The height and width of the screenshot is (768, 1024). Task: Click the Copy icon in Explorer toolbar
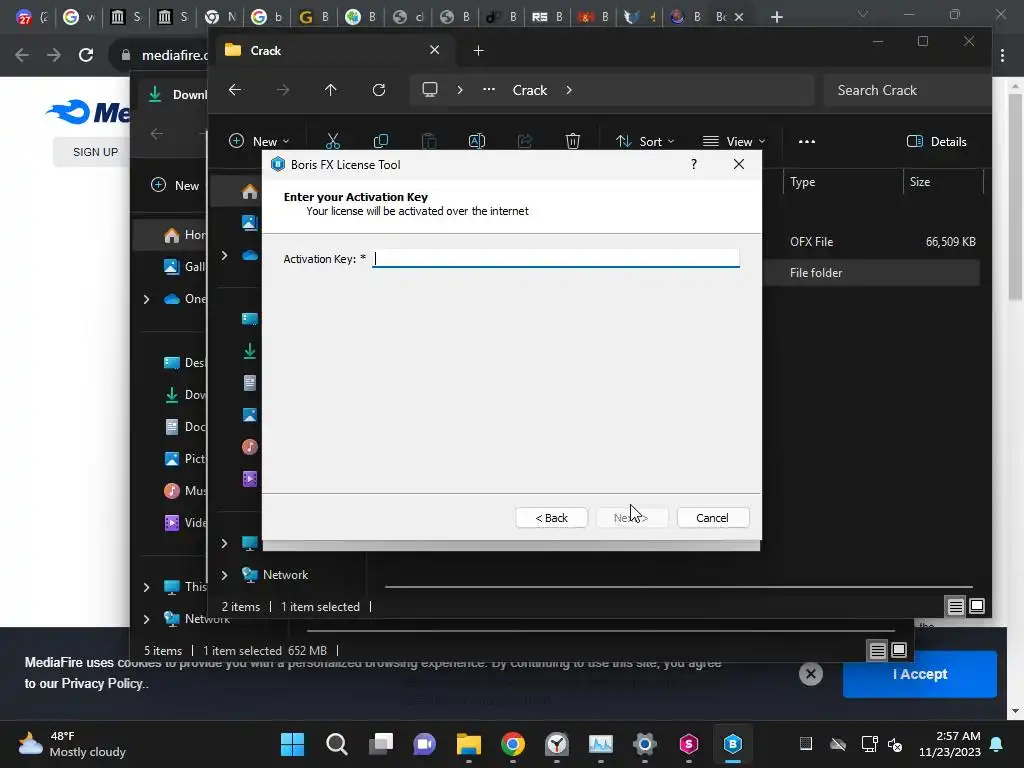(381, 141)
